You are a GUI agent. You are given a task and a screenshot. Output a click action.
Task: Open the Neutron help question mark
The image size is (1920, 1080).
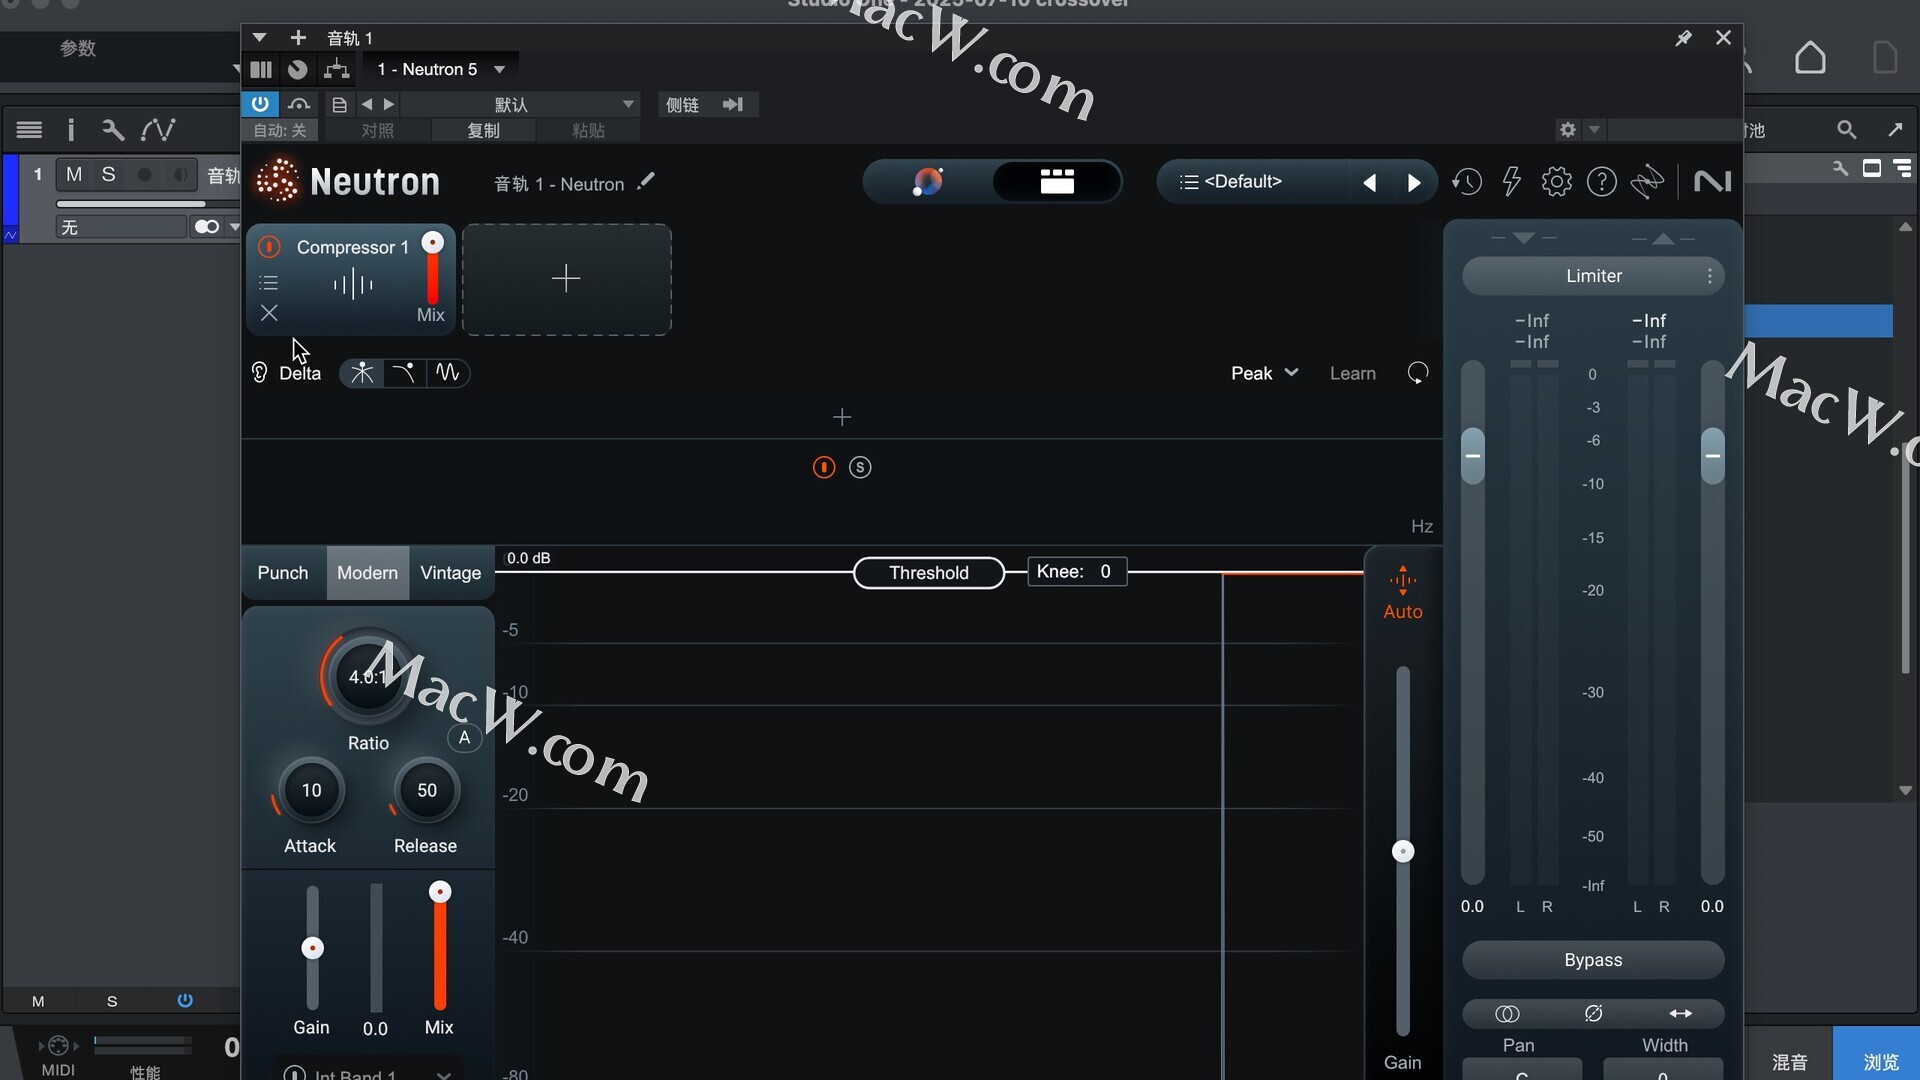(x=1602, y=182)
